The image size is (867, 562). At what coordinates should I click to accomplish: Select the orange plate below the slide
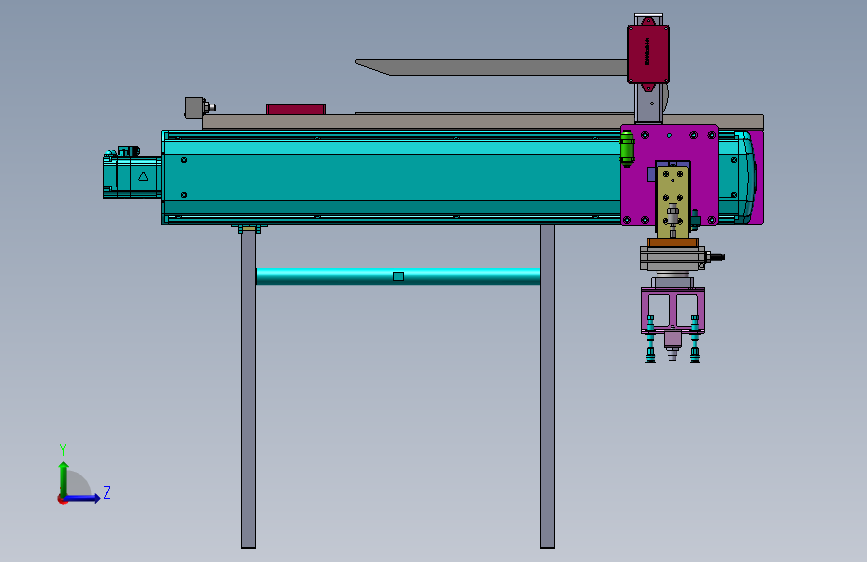672,243
